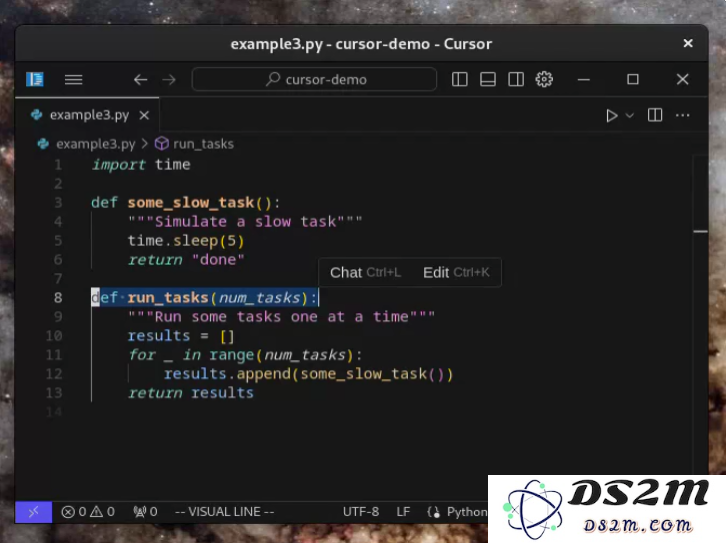Change the LF end-of-line sequence
The image size is (726, 543).
click(403, 512)
